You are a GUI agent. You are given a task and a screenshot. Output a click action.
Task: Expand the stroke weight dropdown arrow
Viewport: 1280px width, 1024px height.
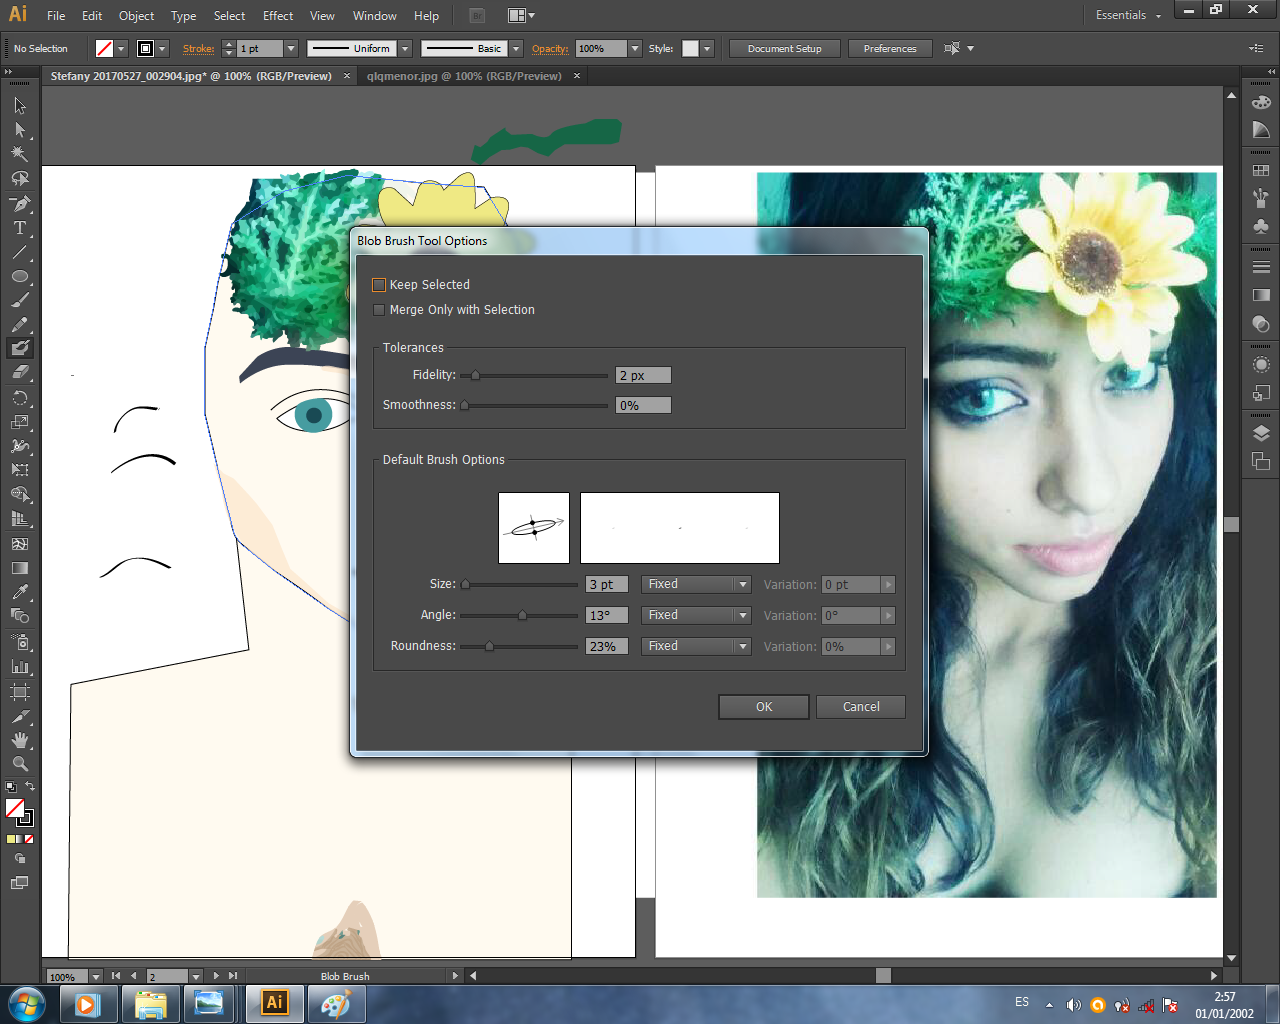291,48
